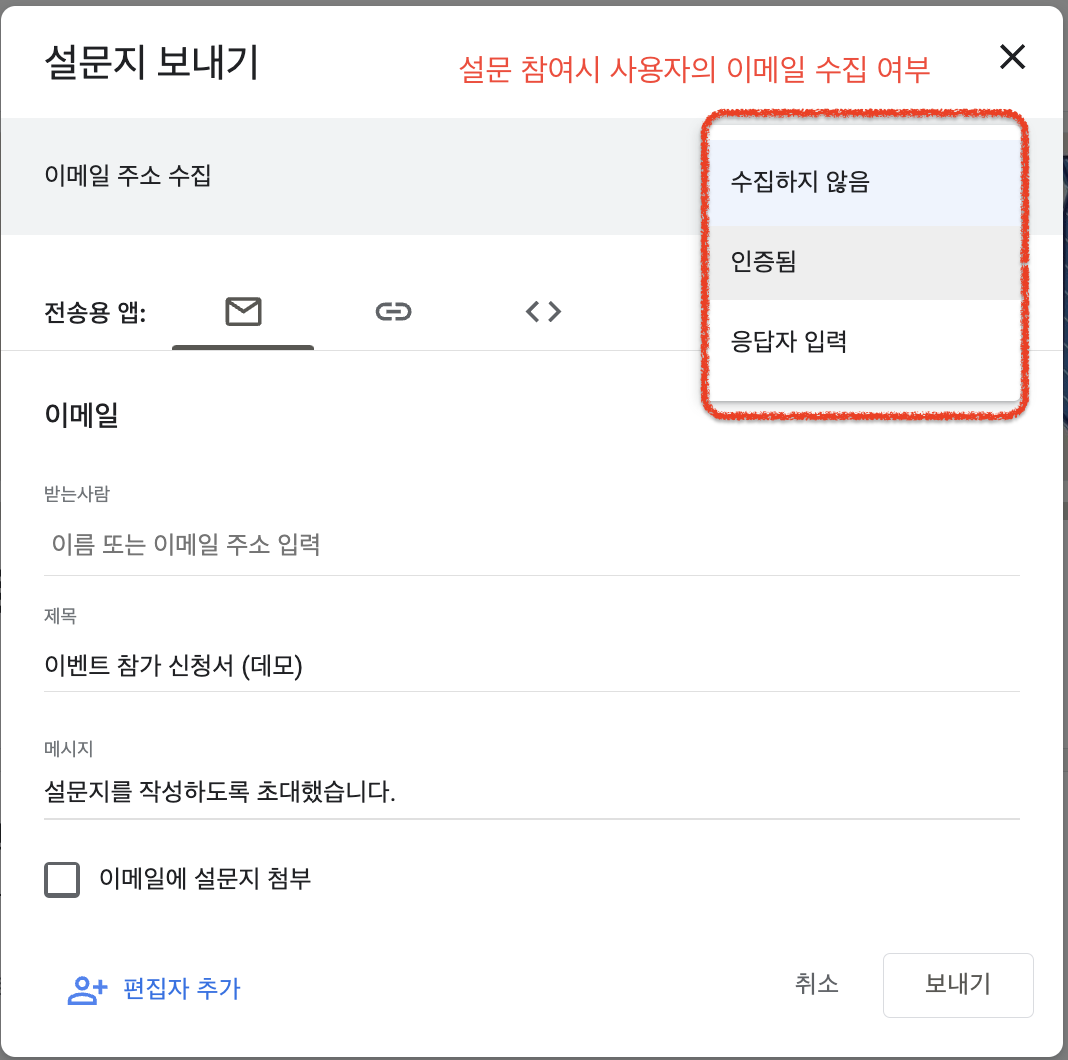1068x1060 pixels.
Task: Switch to the link sharing icon tab
Action: click(393, 313)
